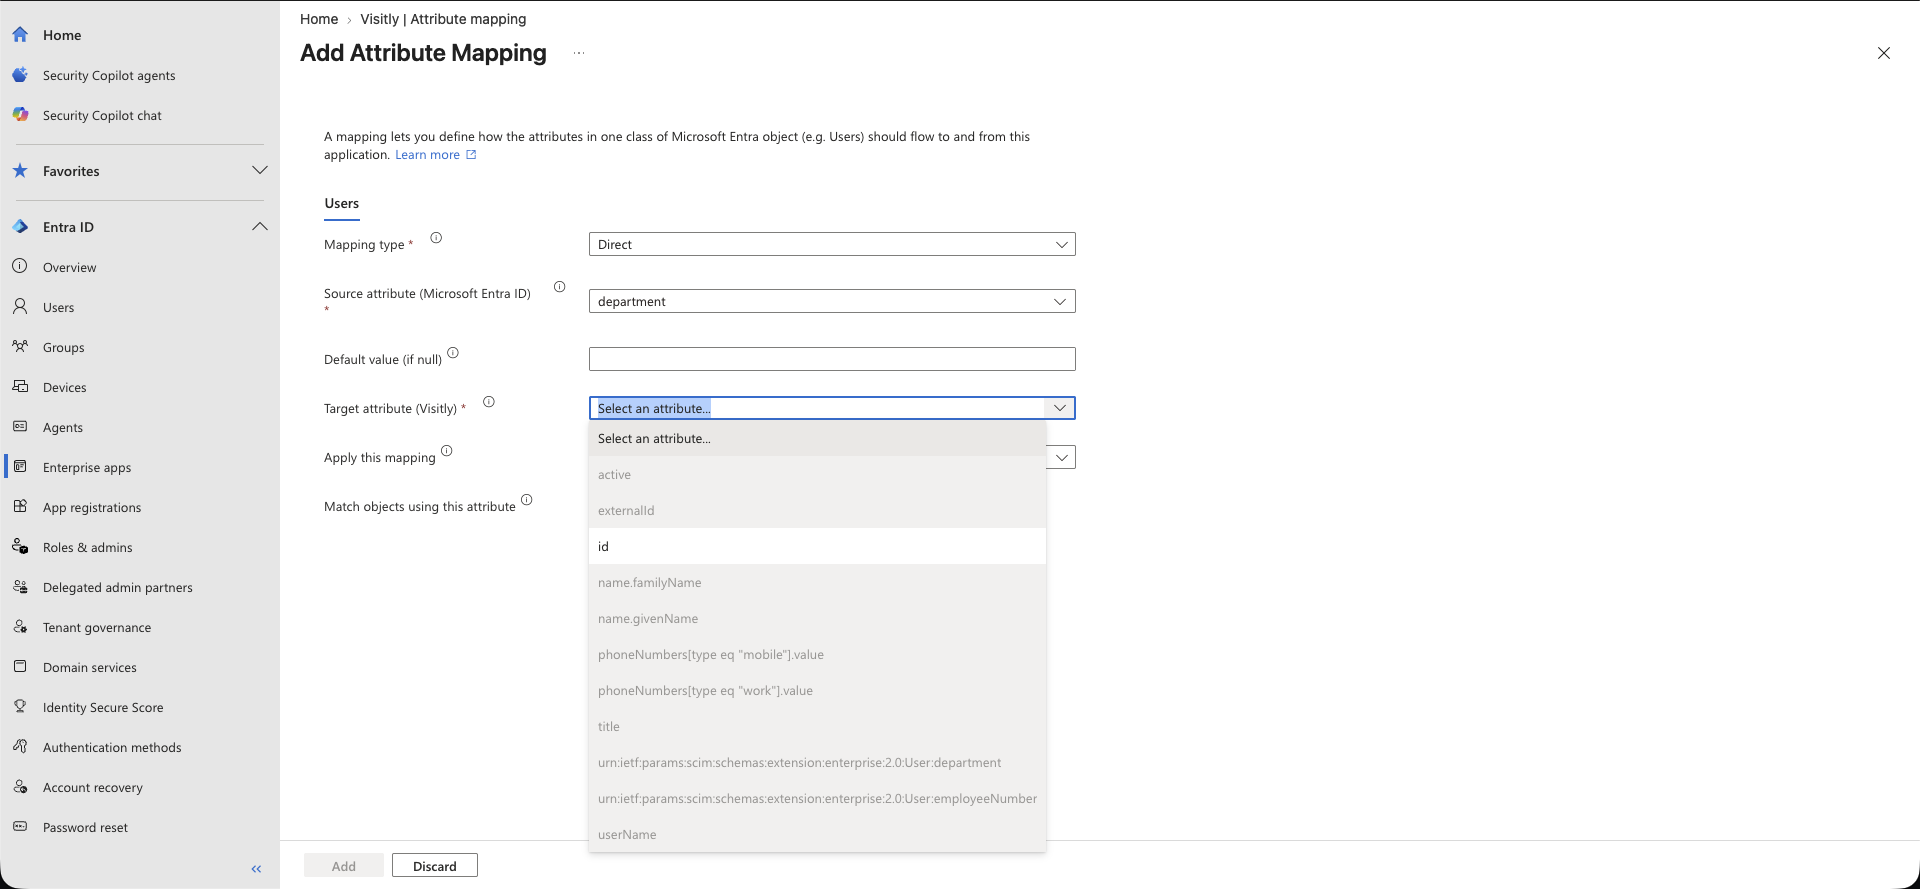Click the Domain services icon
Image resolution: width=1920 pixels, height=889 pixels.
click(20, 667)
